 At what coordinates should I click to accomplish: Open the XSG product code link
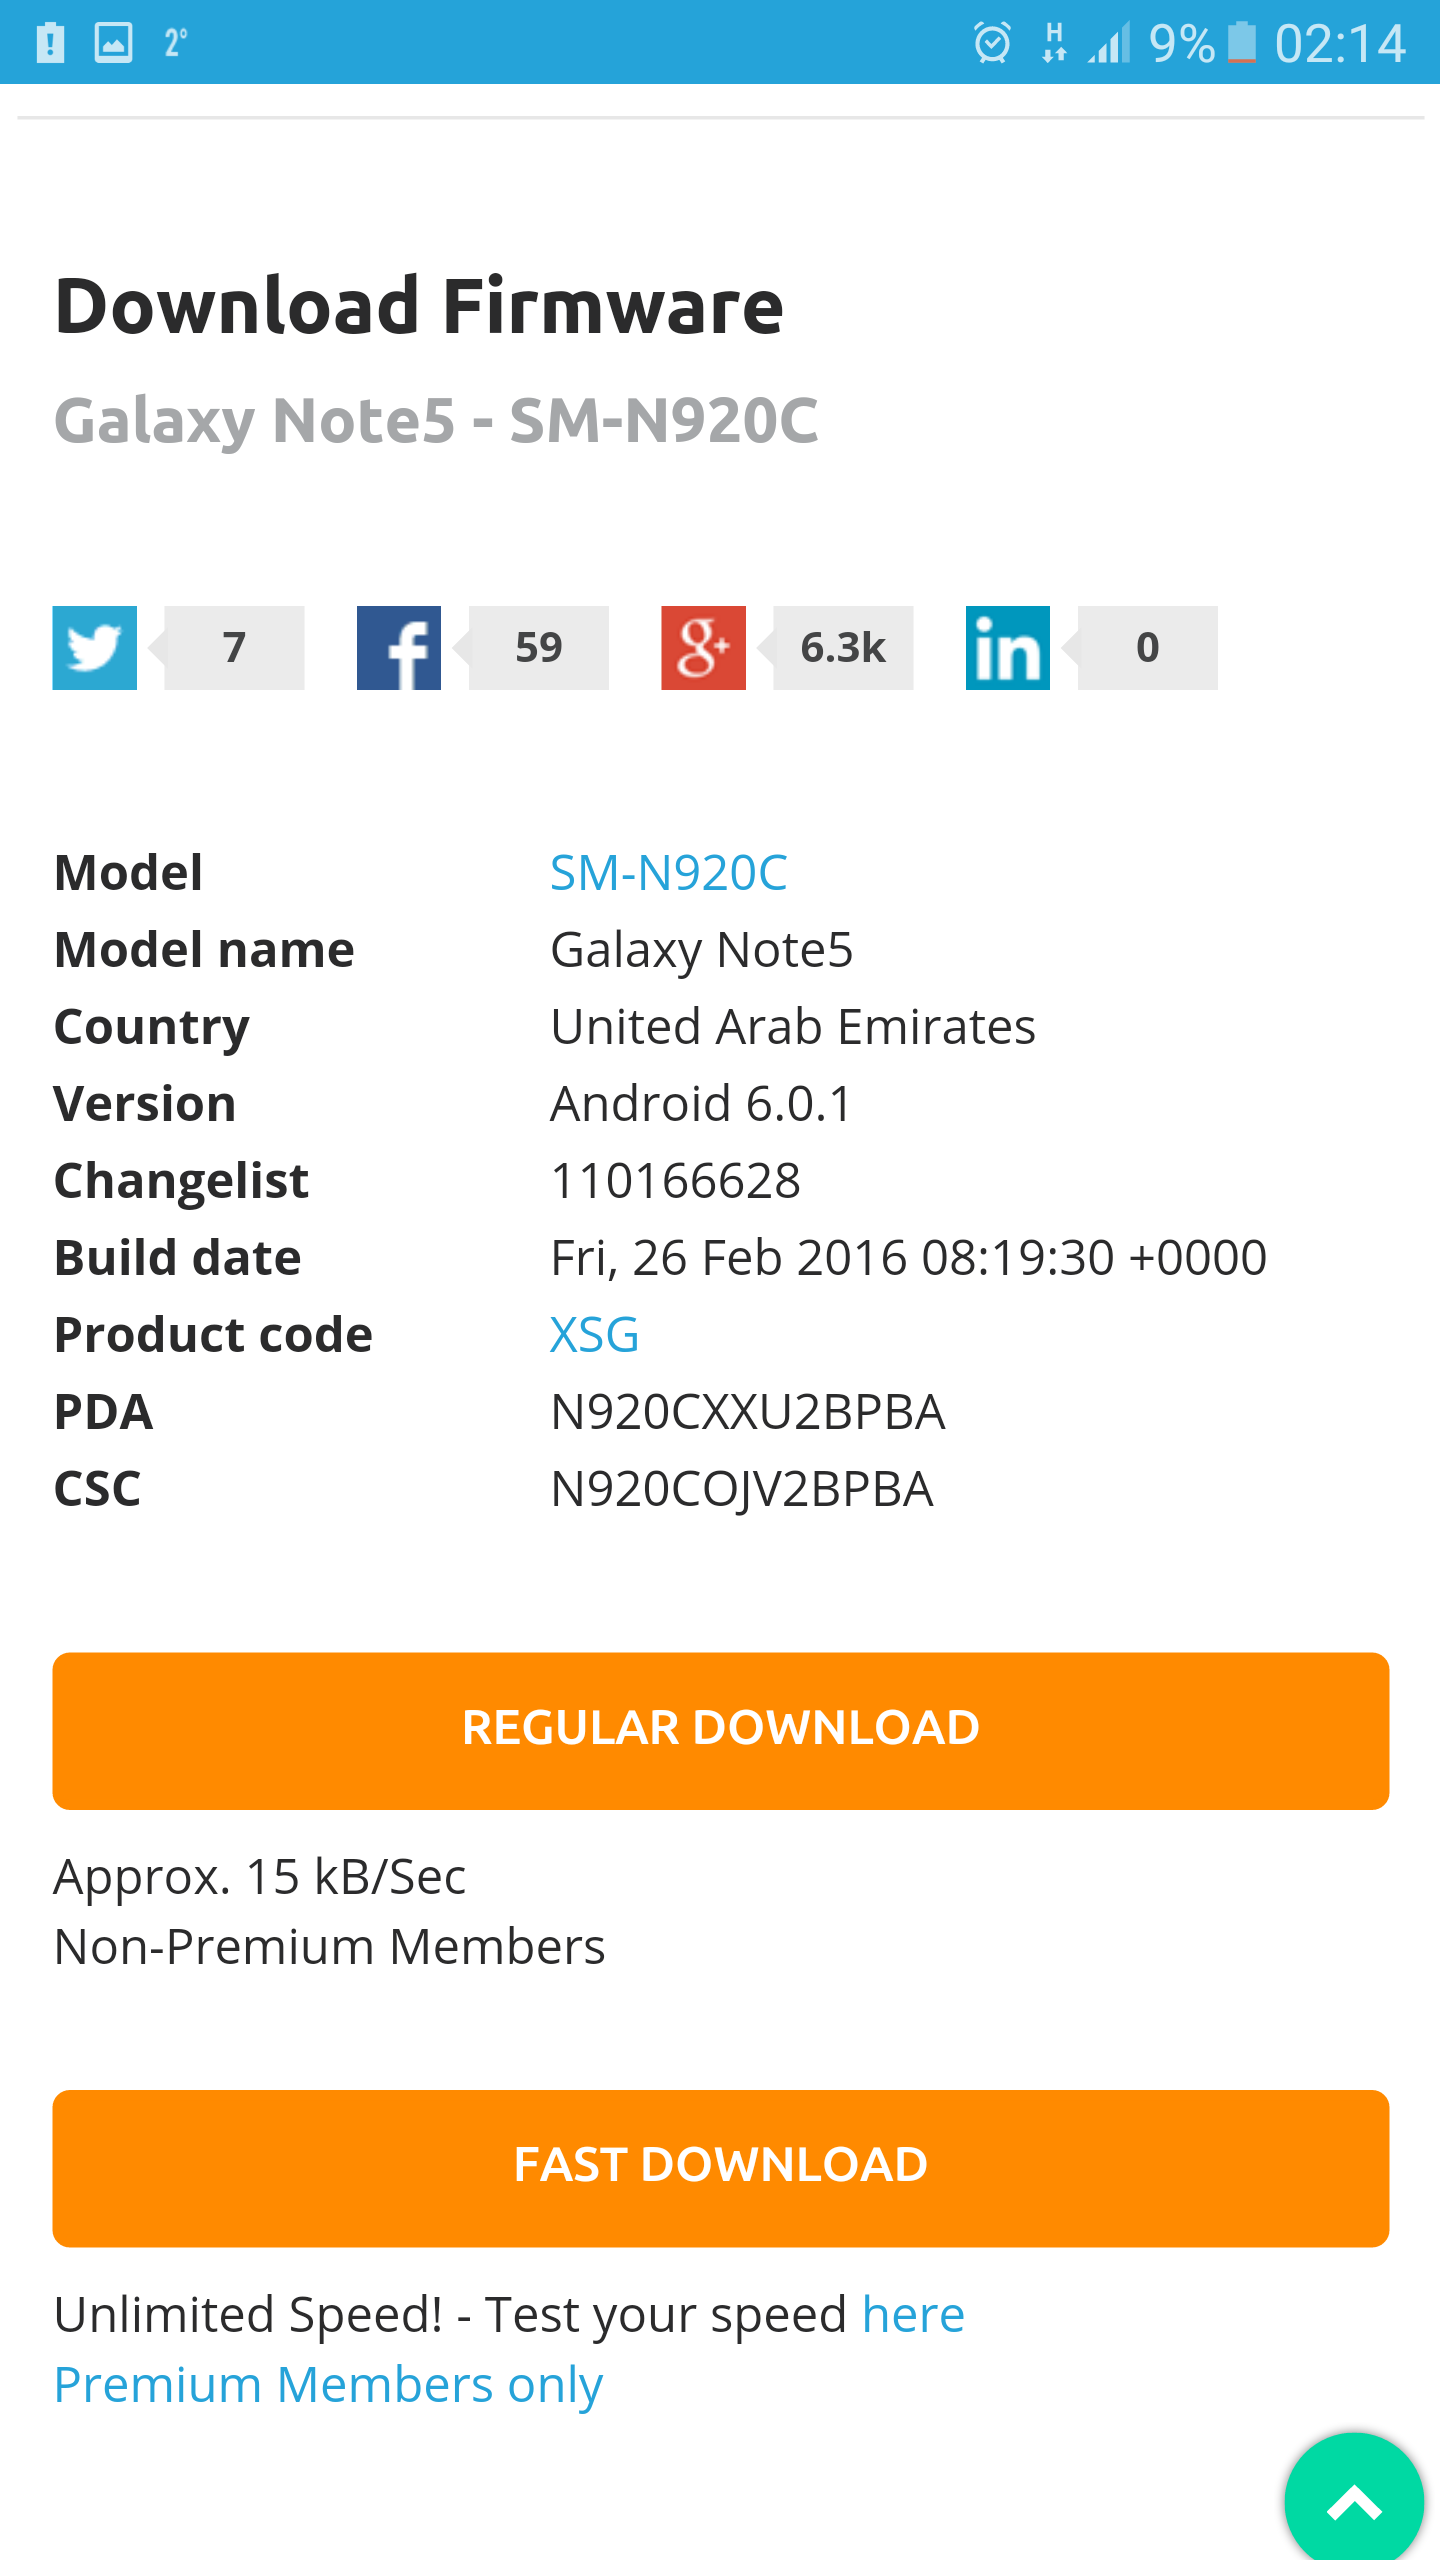(594, 1335)
